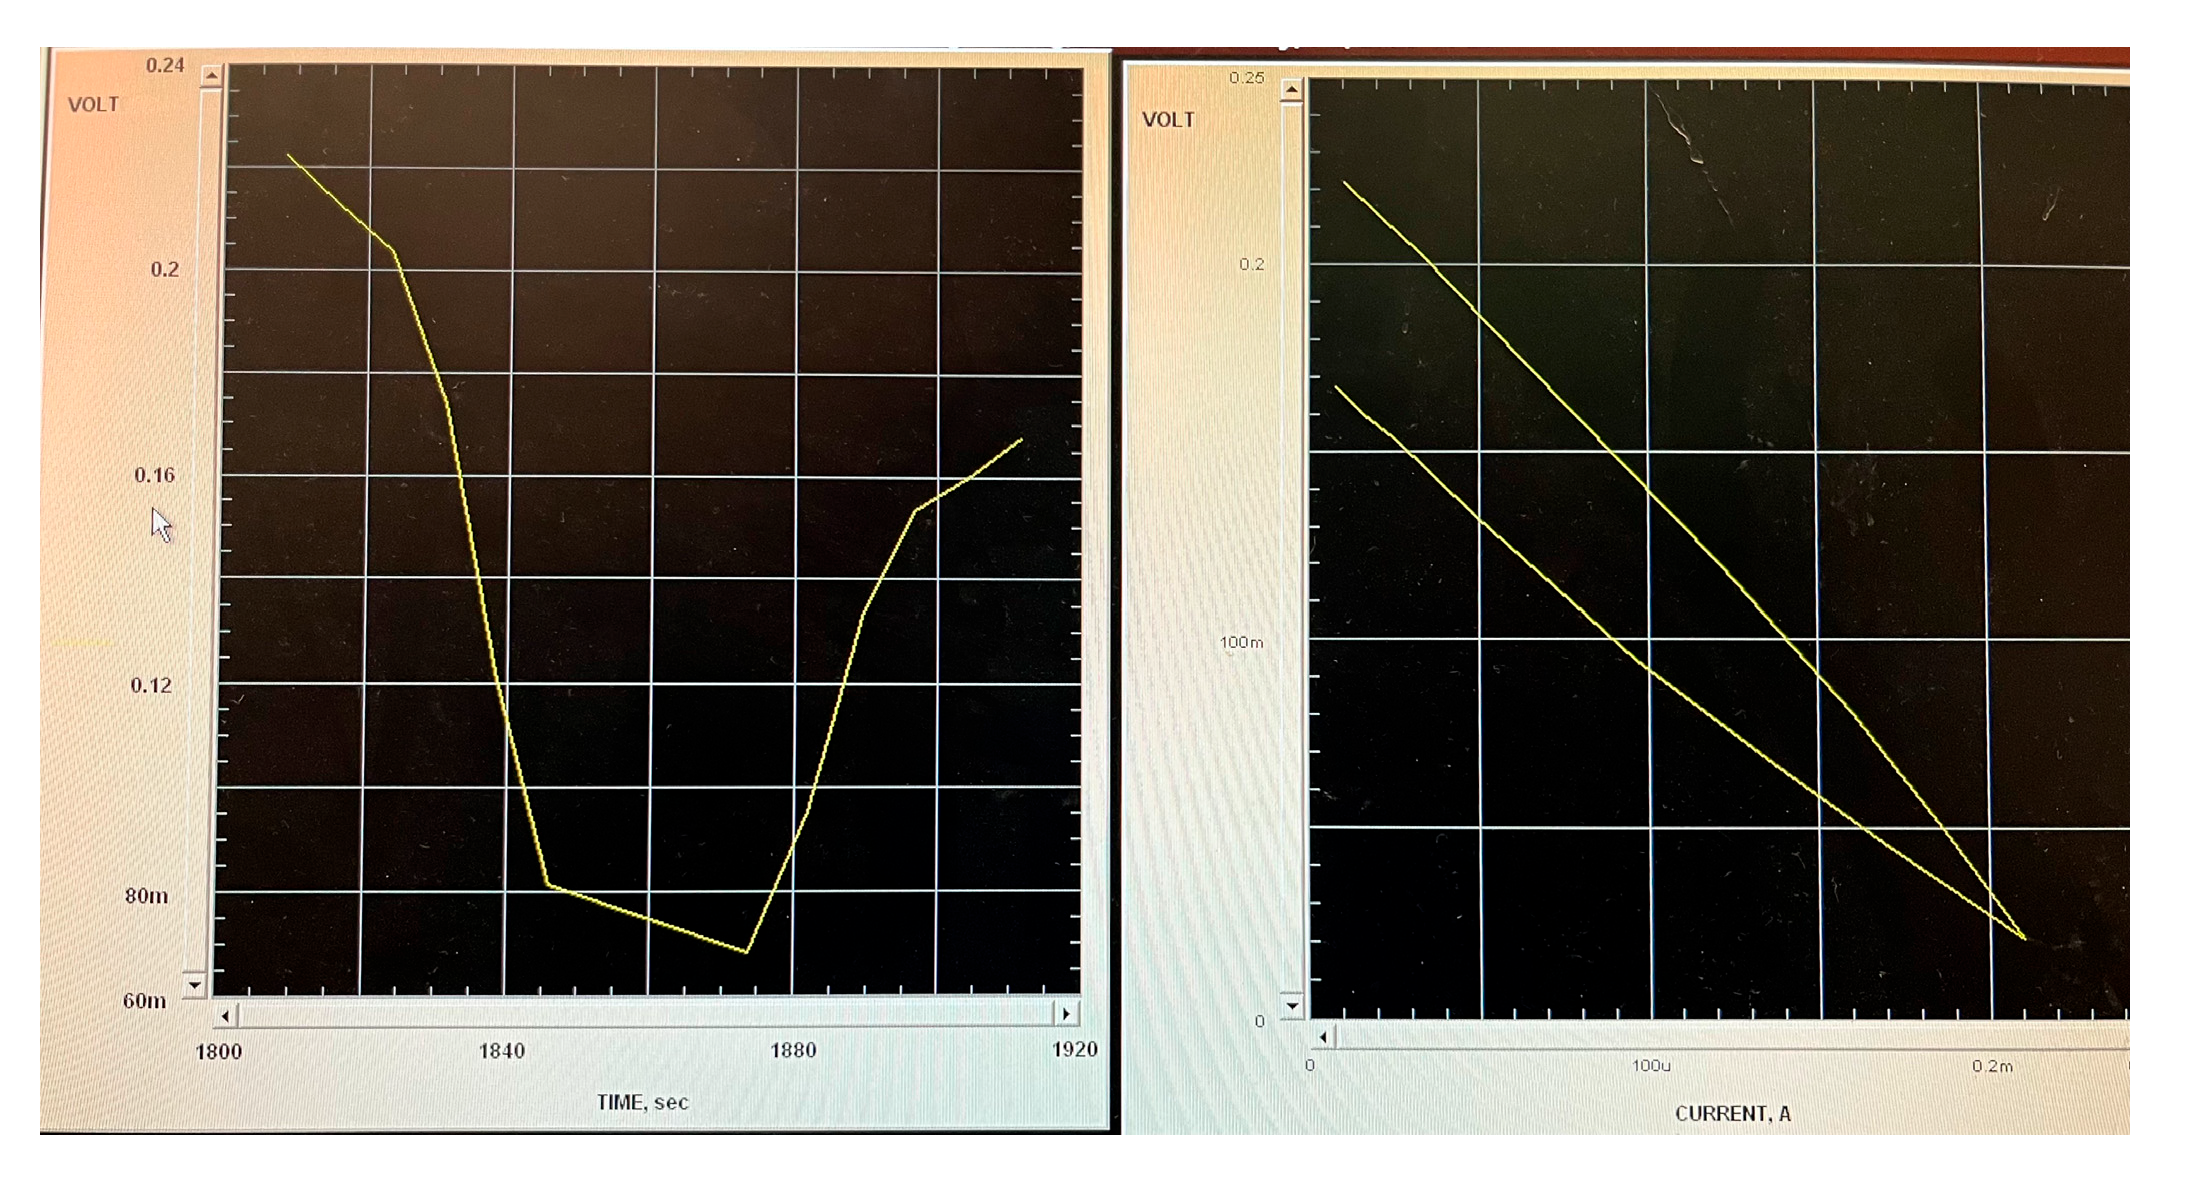Click the down arrow on the voltage-time plot's vertical scrollbar
The image size is (2185, 1189).
tap(195, 984)
